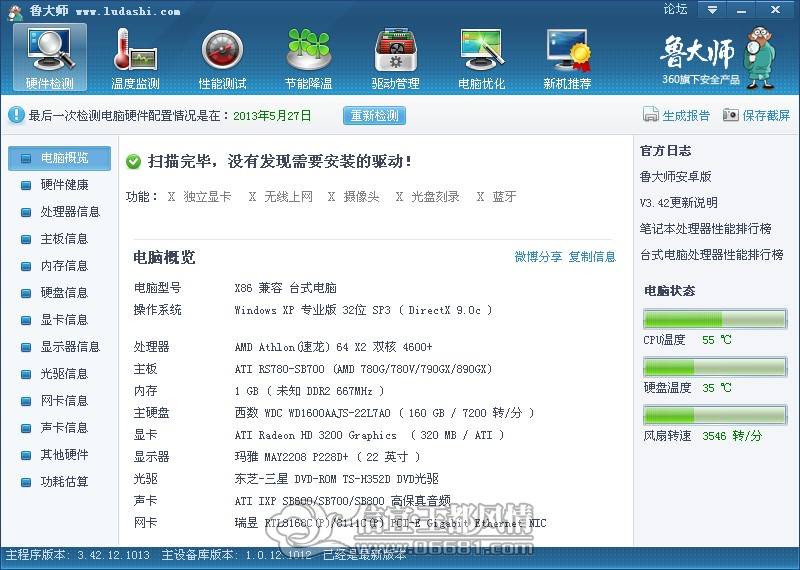The width and height of the screenshot is (800, 570).
Task: Click the CPU温度 progress bar
Action: coord(715,319)
